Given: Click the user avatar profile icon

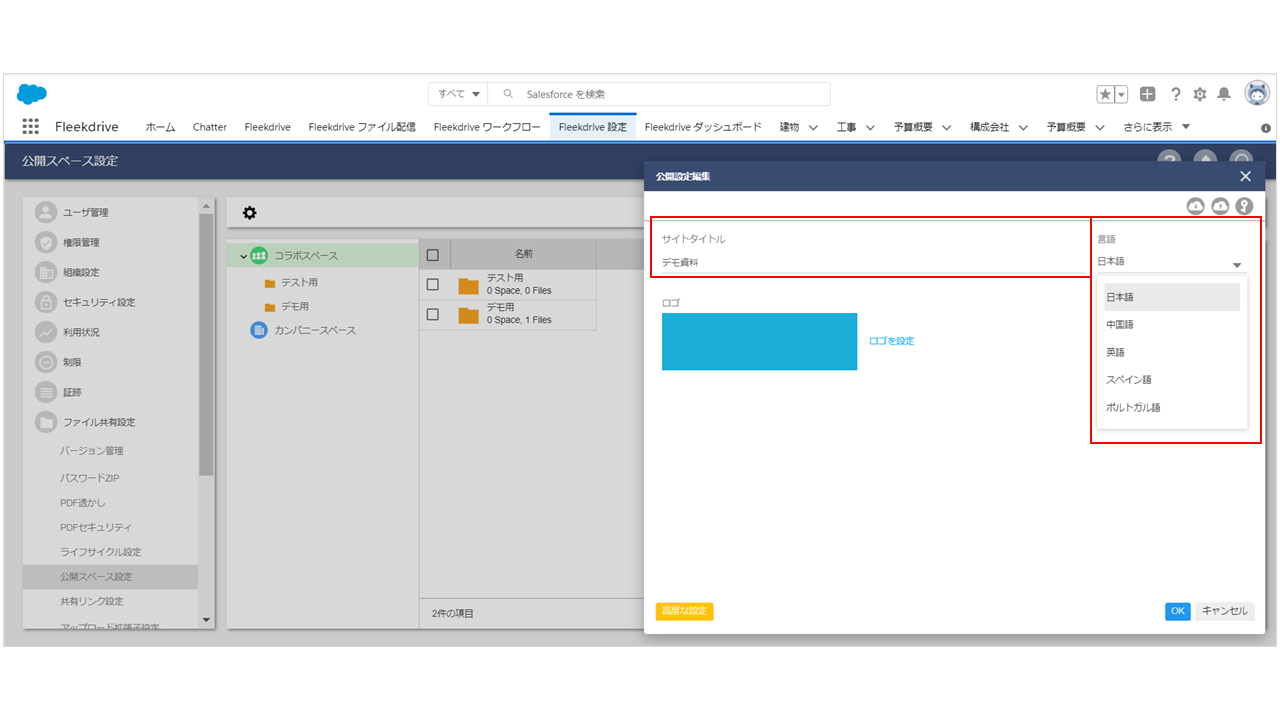Looking at the screenshot, I should point(1257,93).
